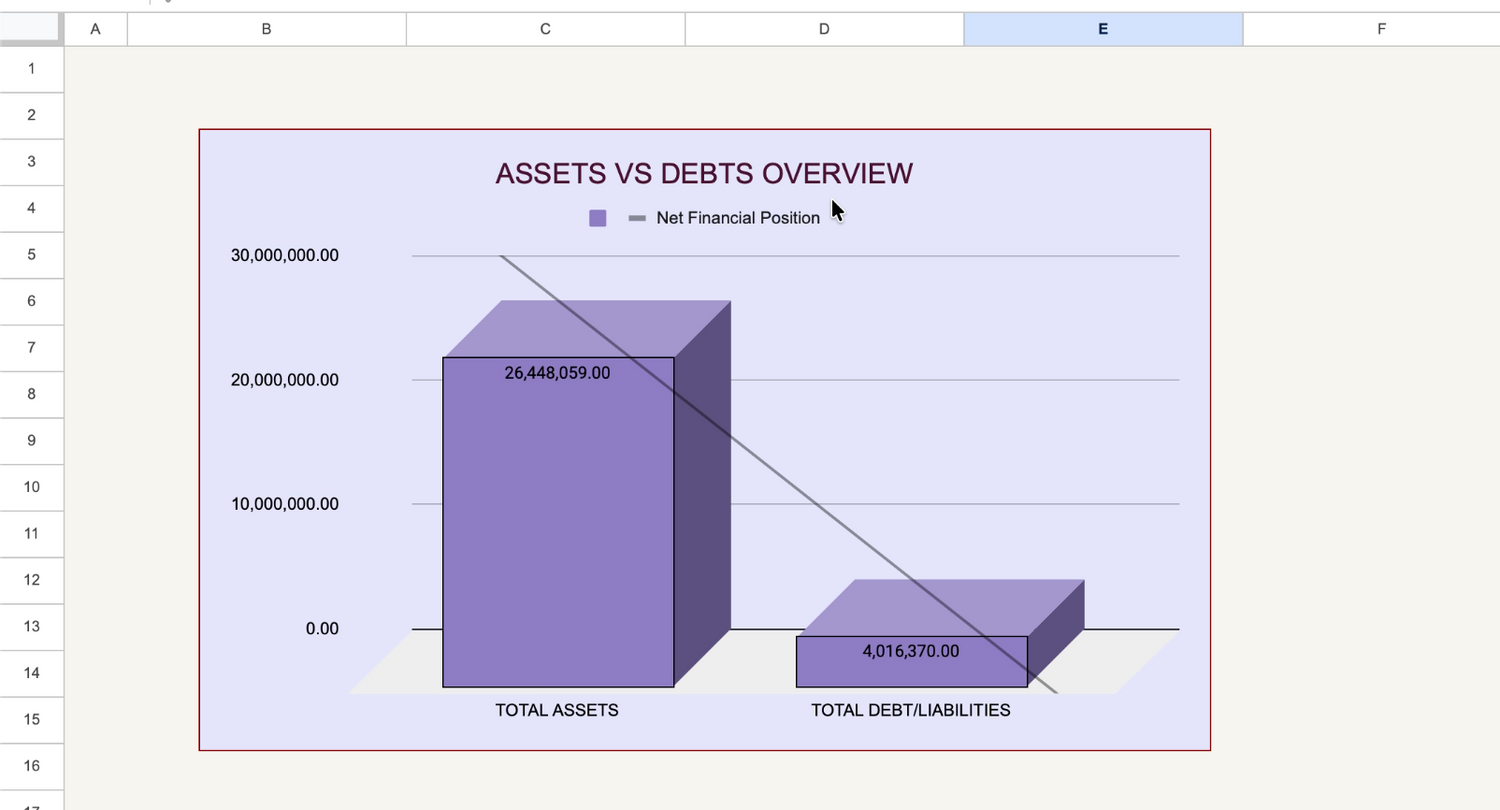
Task: Select column B header
Action: pyautogui.click(x=266, y=30)
